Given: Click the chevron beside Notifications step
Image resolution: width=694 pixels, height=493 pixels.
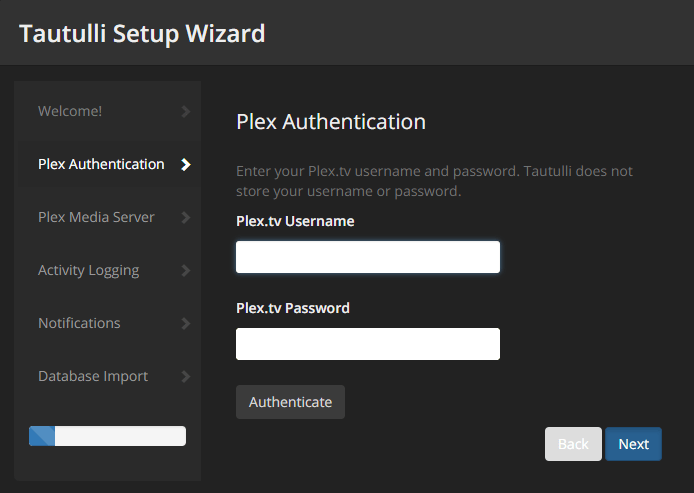Looking at the screenshot, I should [x=186, y=323].
